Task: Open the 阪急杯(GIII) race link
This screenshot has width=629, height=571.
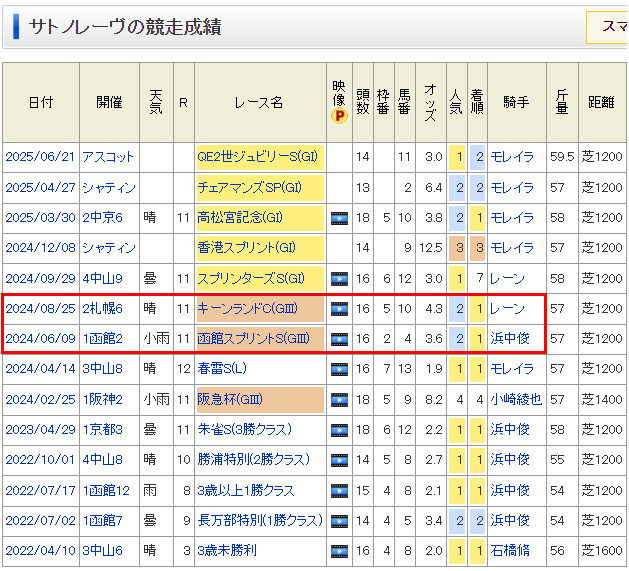Action: click(230, 399)
